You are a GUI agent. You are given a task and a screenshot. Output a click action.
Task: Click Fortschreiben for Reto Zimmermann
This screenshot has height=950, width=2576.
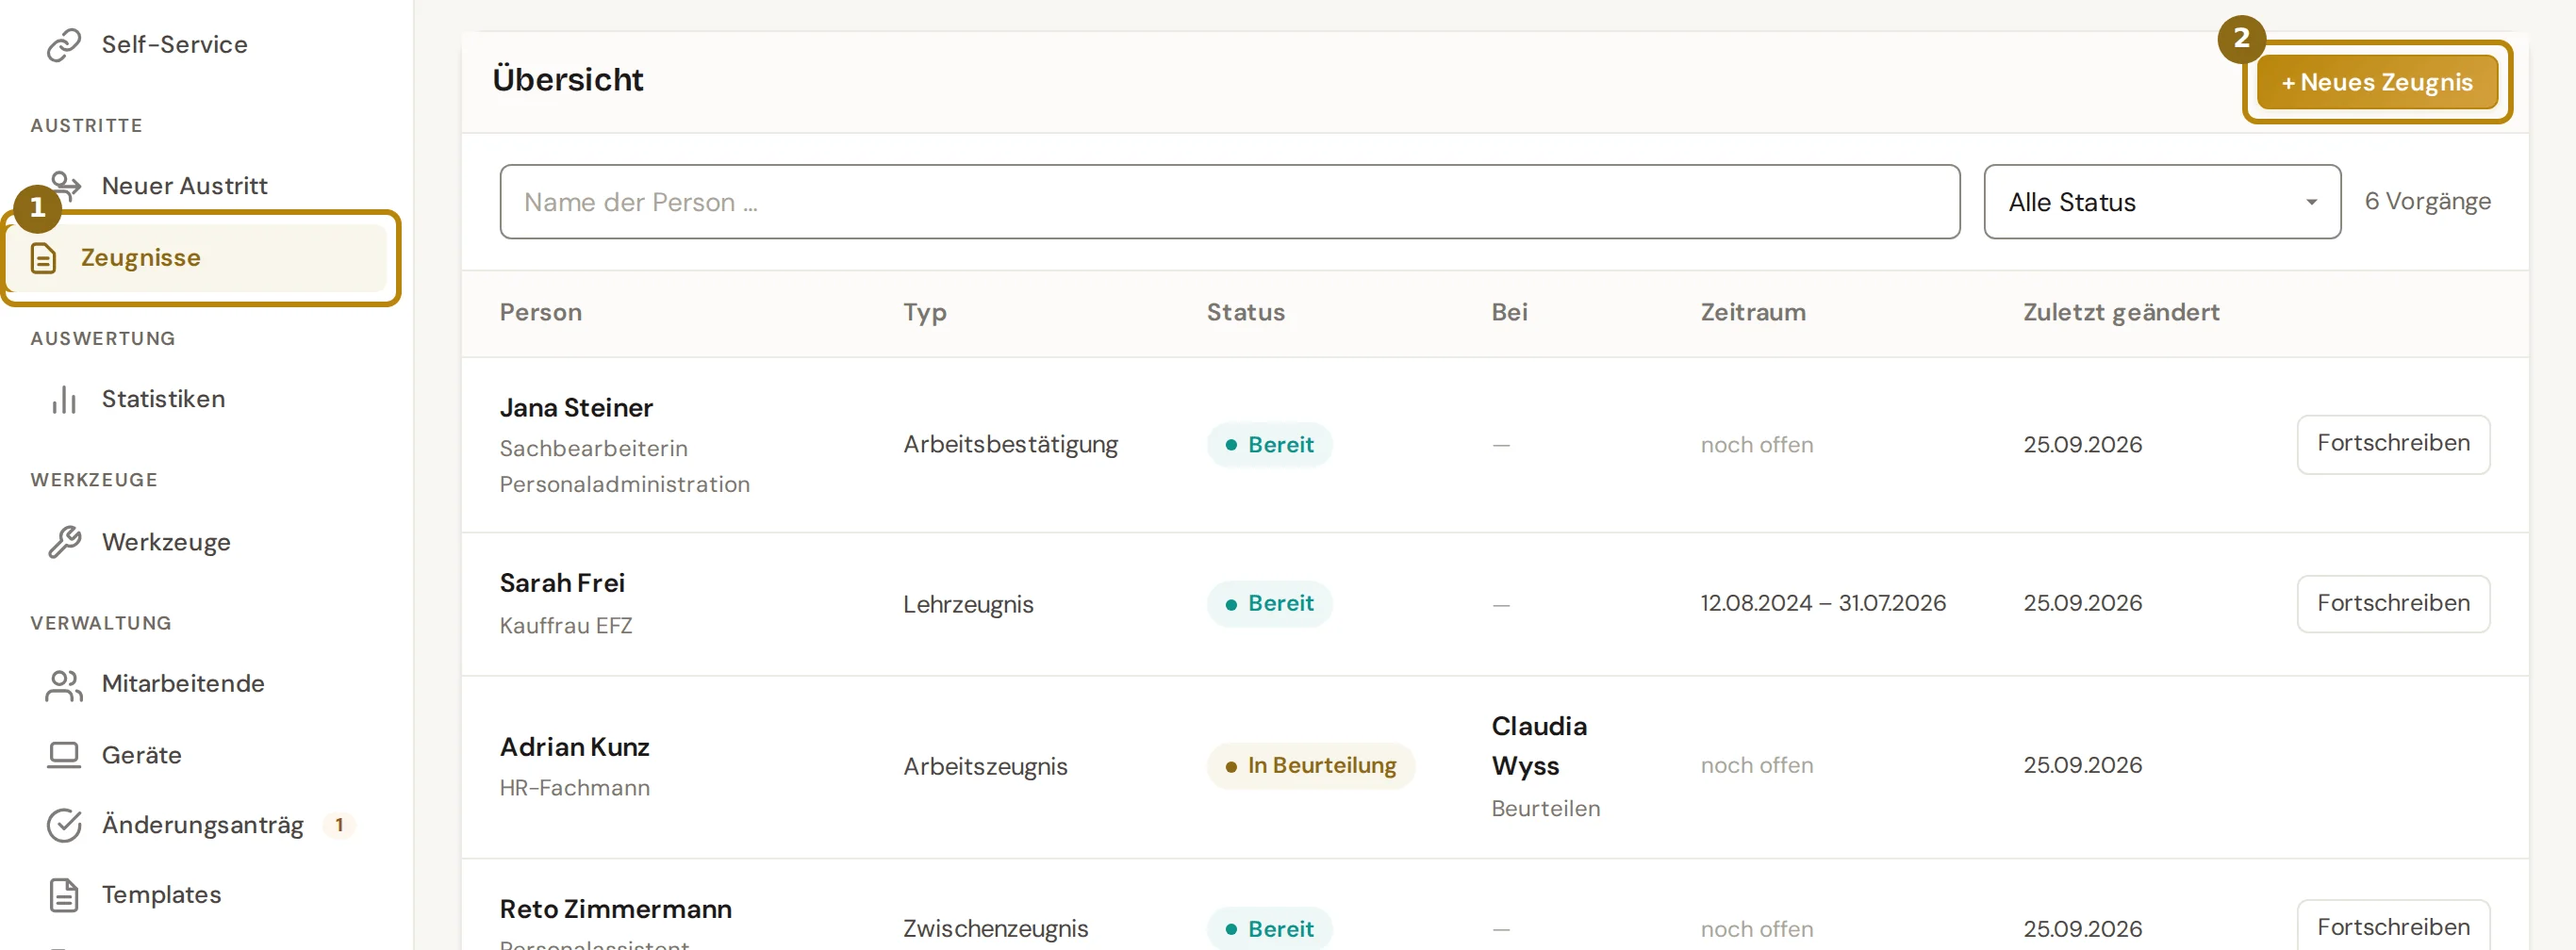2393,926
